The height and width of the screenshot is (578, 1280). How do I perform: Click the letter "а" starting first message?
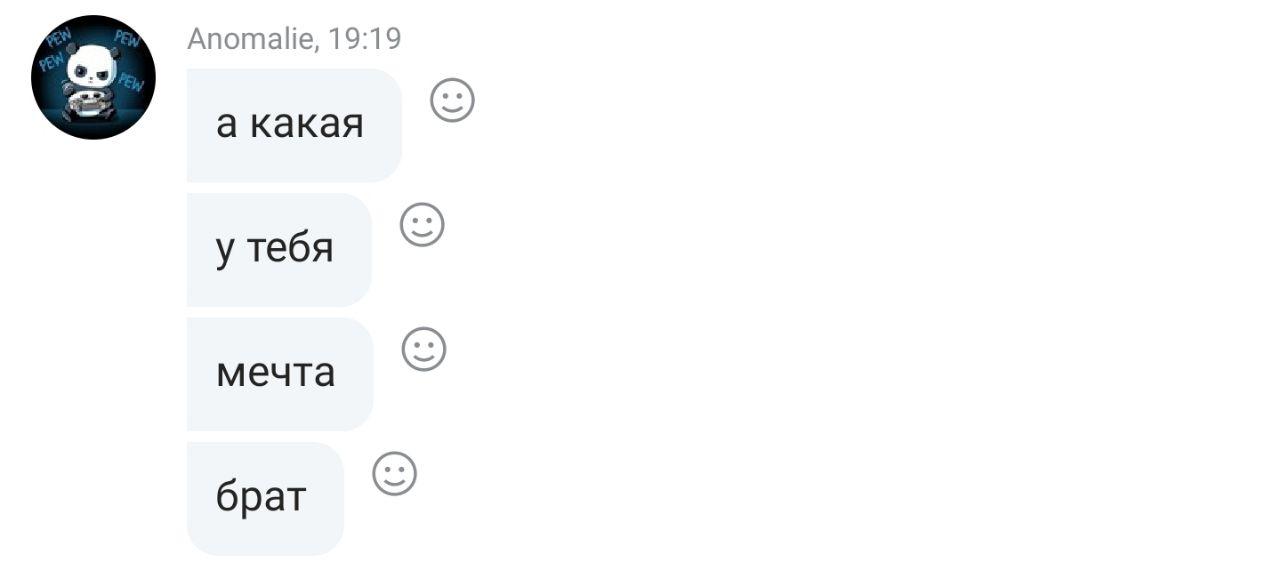coord(226,126)
